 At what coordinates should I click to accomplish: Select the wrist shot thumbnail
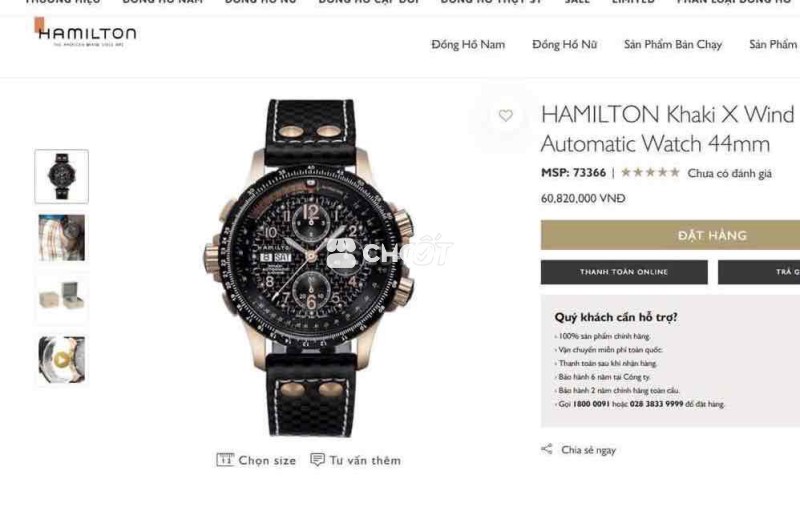tap(61, 238)
